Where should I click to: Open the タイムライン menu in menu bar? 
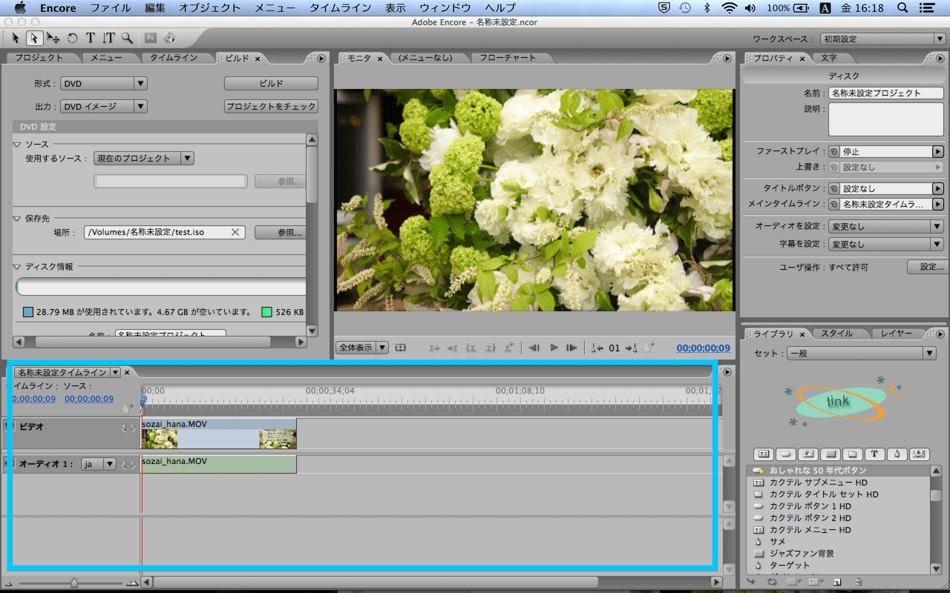click(339, 8)
